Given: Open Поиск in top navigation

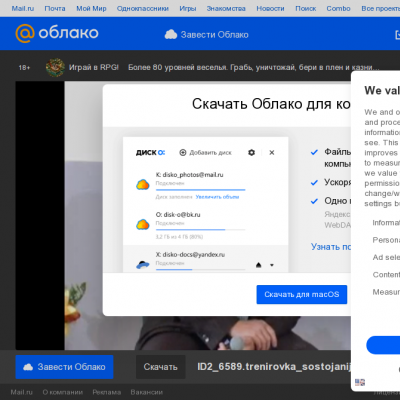Looking at the screenshot, I should [x=306, y=8].
